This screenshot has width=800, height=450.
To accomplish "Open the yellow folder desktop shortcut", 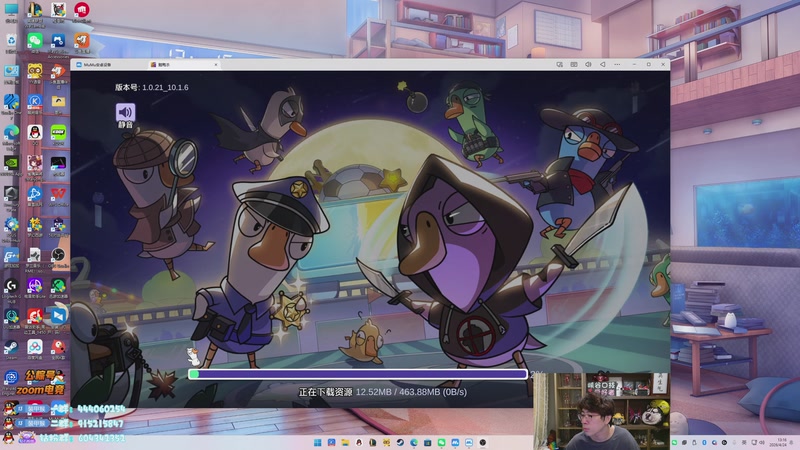I will tap(58, 104).
